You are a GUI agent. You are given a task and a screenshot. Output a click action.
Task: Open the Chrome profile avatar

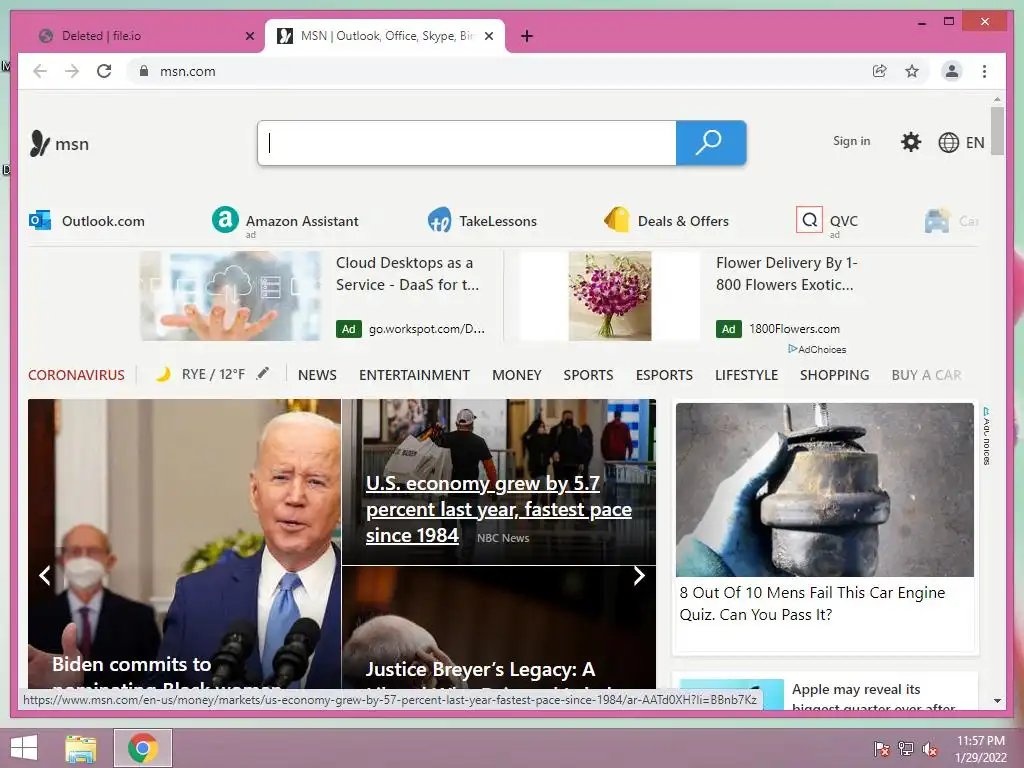click(952, 71)
